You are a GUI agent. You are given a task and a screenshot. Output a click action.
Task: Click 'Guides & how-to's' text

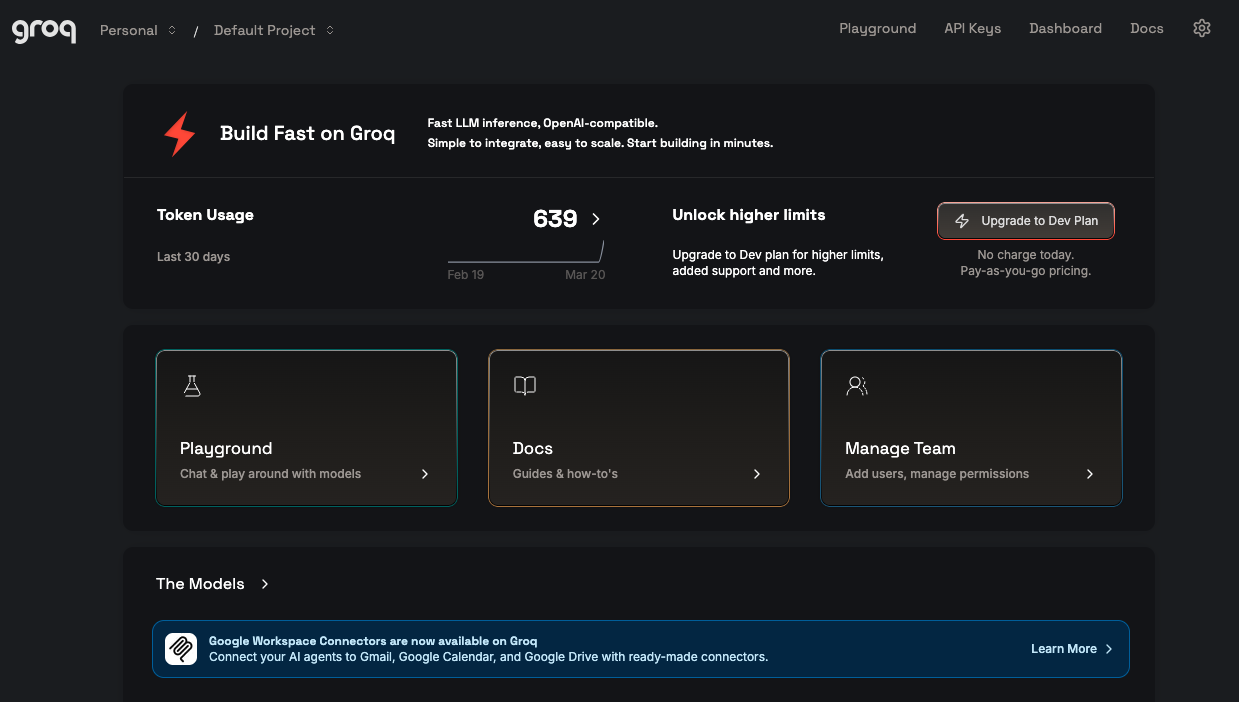point(565,474)
